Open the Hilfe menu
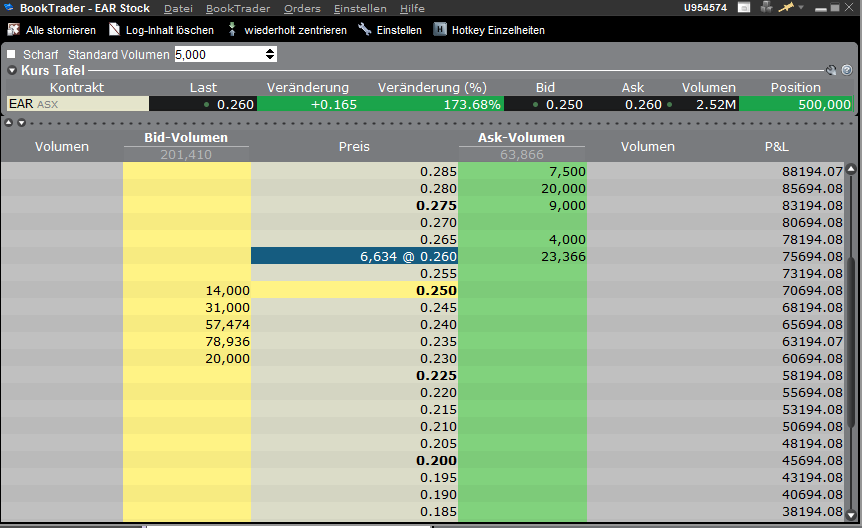Image resolution: width=862 pixels, height=528 pixels. 412,8
